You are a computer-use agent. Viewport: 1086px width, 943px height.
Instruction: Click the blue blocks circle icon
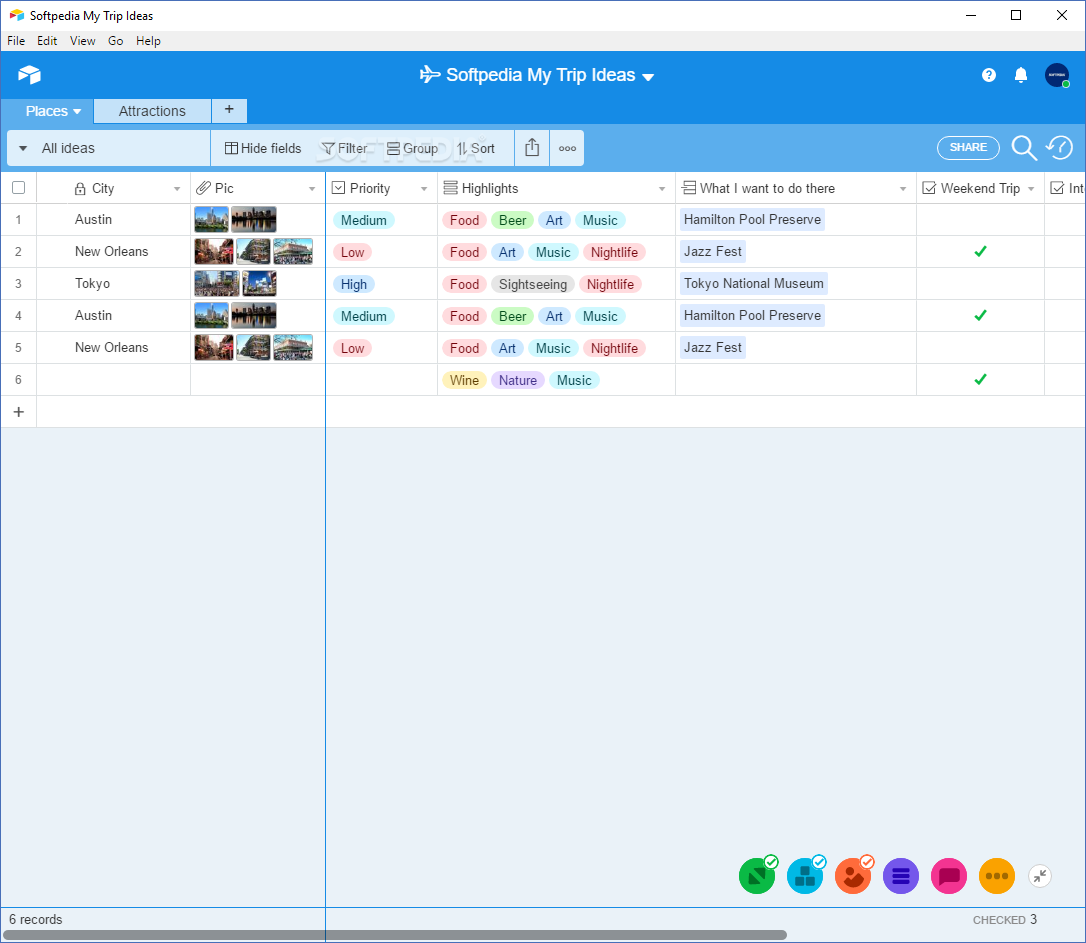(805, 876)
